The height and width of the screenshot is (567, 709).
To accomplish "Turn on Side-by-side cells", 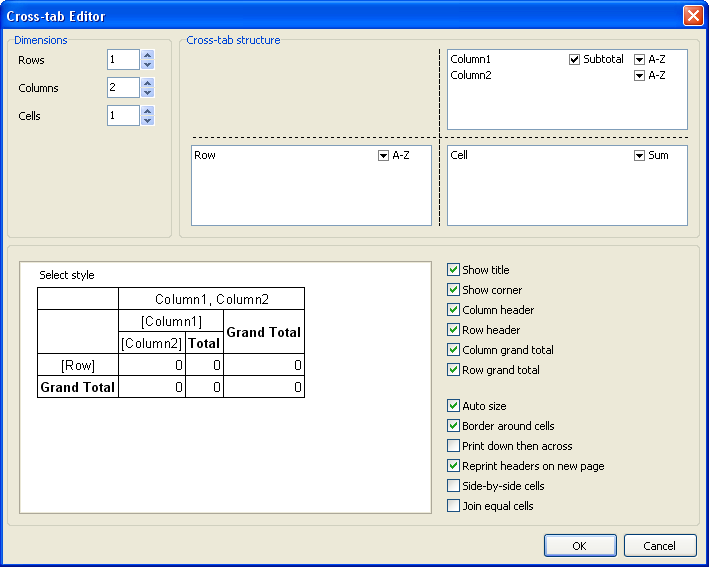I will [x=454, y=486].
